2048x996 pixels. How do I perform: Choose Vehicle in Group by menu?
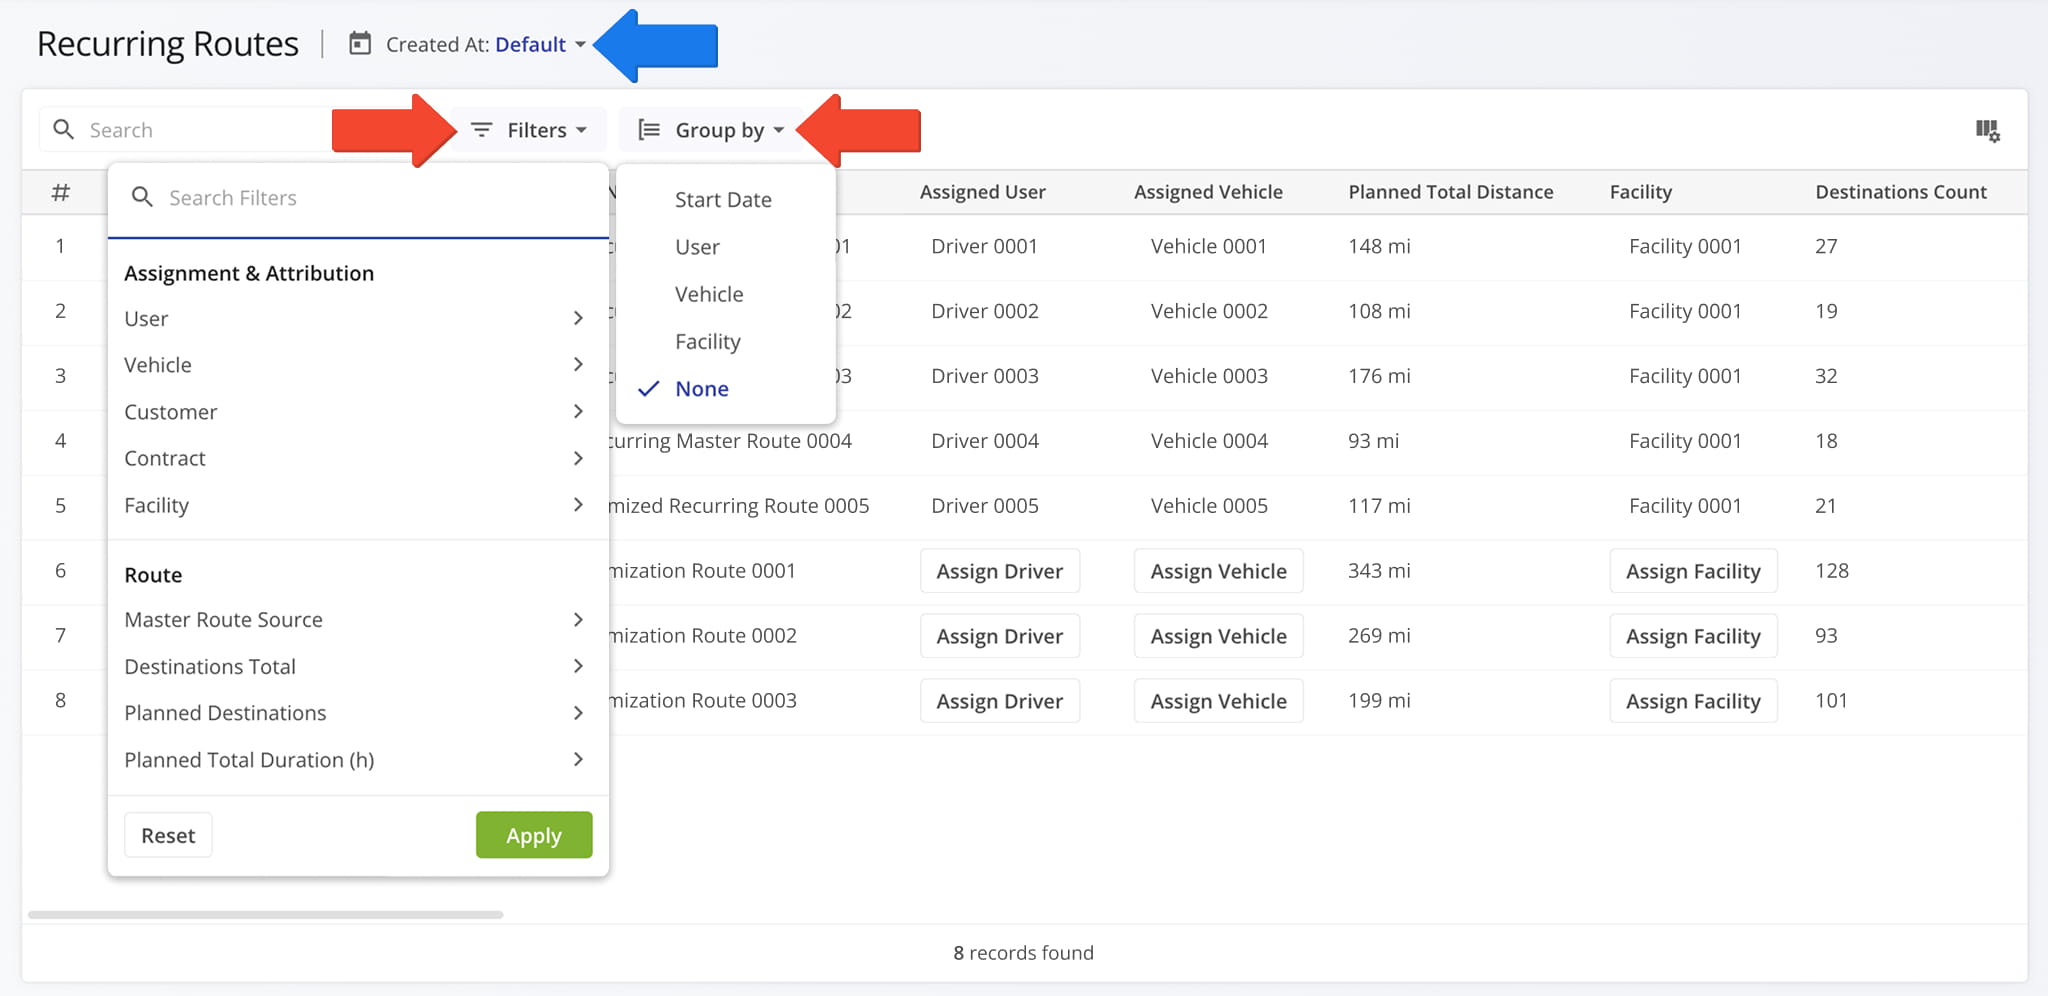coord(708,295)
